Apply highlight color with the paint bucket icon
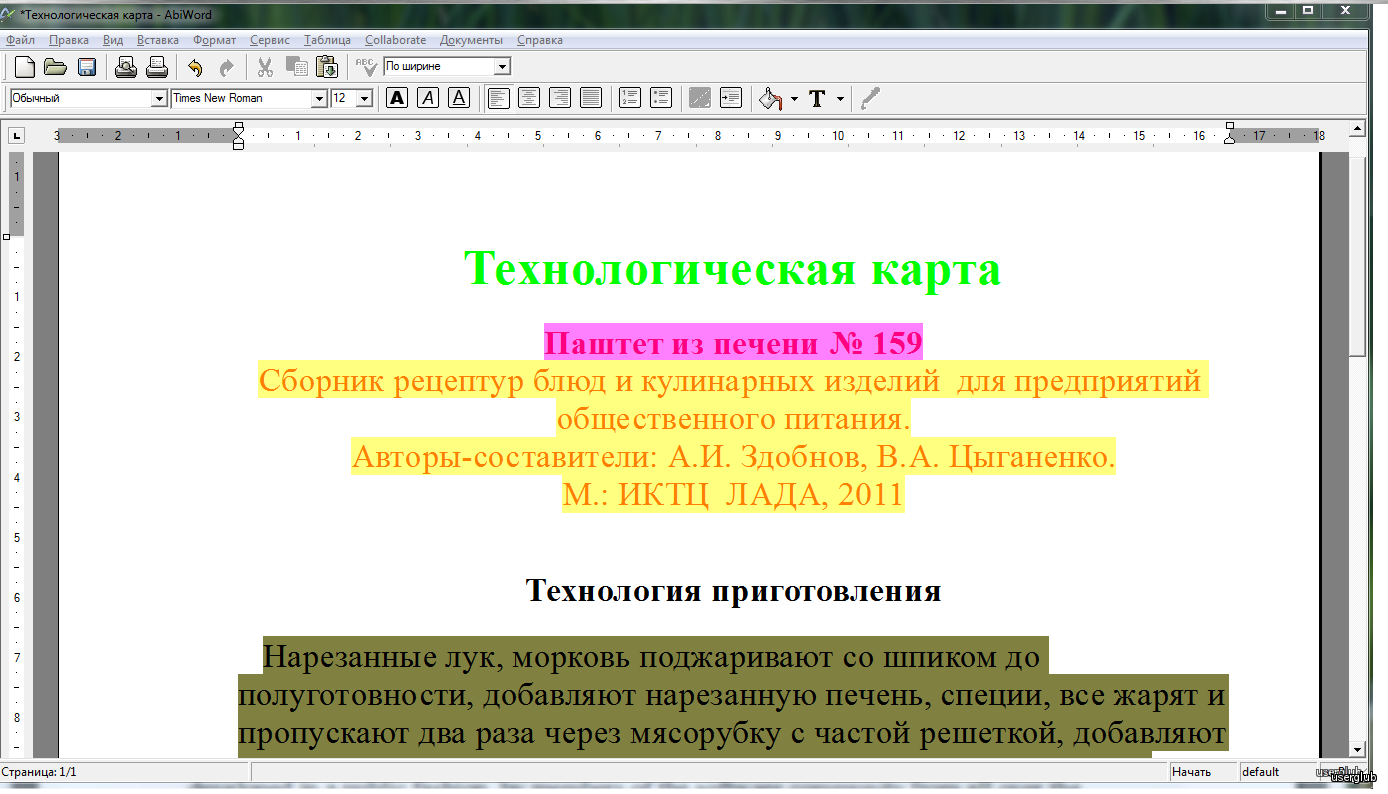This screenshot has height=794, width=1388. coord(770,98)
